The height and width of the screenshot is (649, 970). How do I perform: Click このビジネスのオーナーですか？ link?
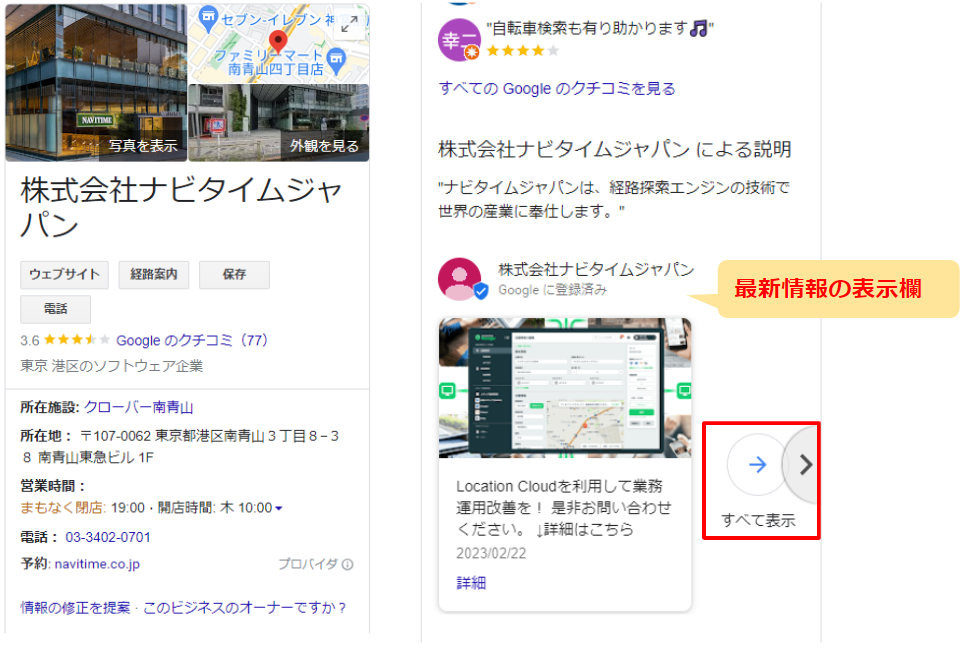tap(245, 608)
